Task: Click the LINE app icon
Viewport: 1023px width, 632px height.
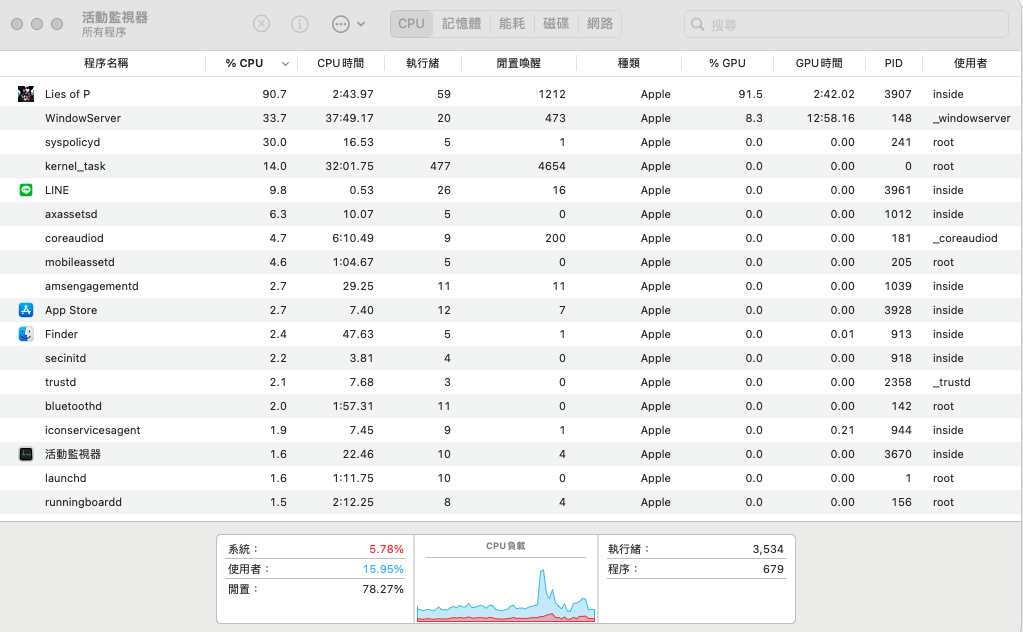Action: (x=26, y=190)
